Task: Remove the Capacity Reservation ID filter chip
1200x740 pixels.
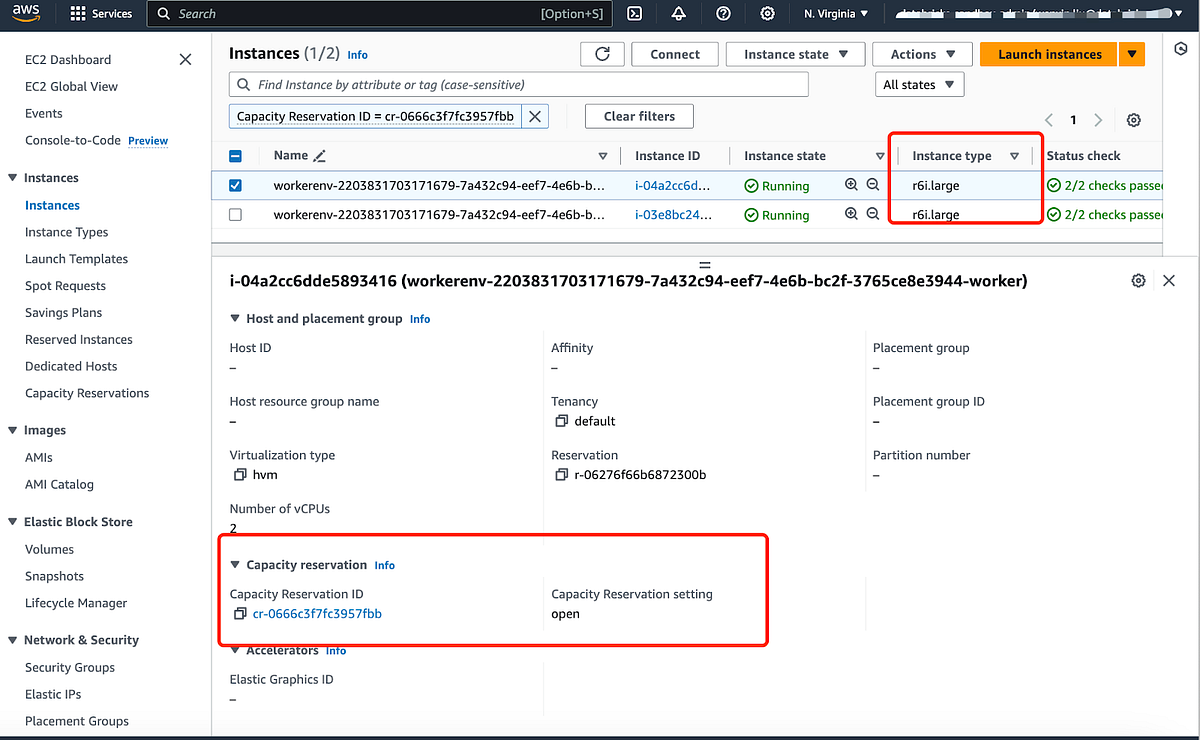Action: [x=535, y=116]
